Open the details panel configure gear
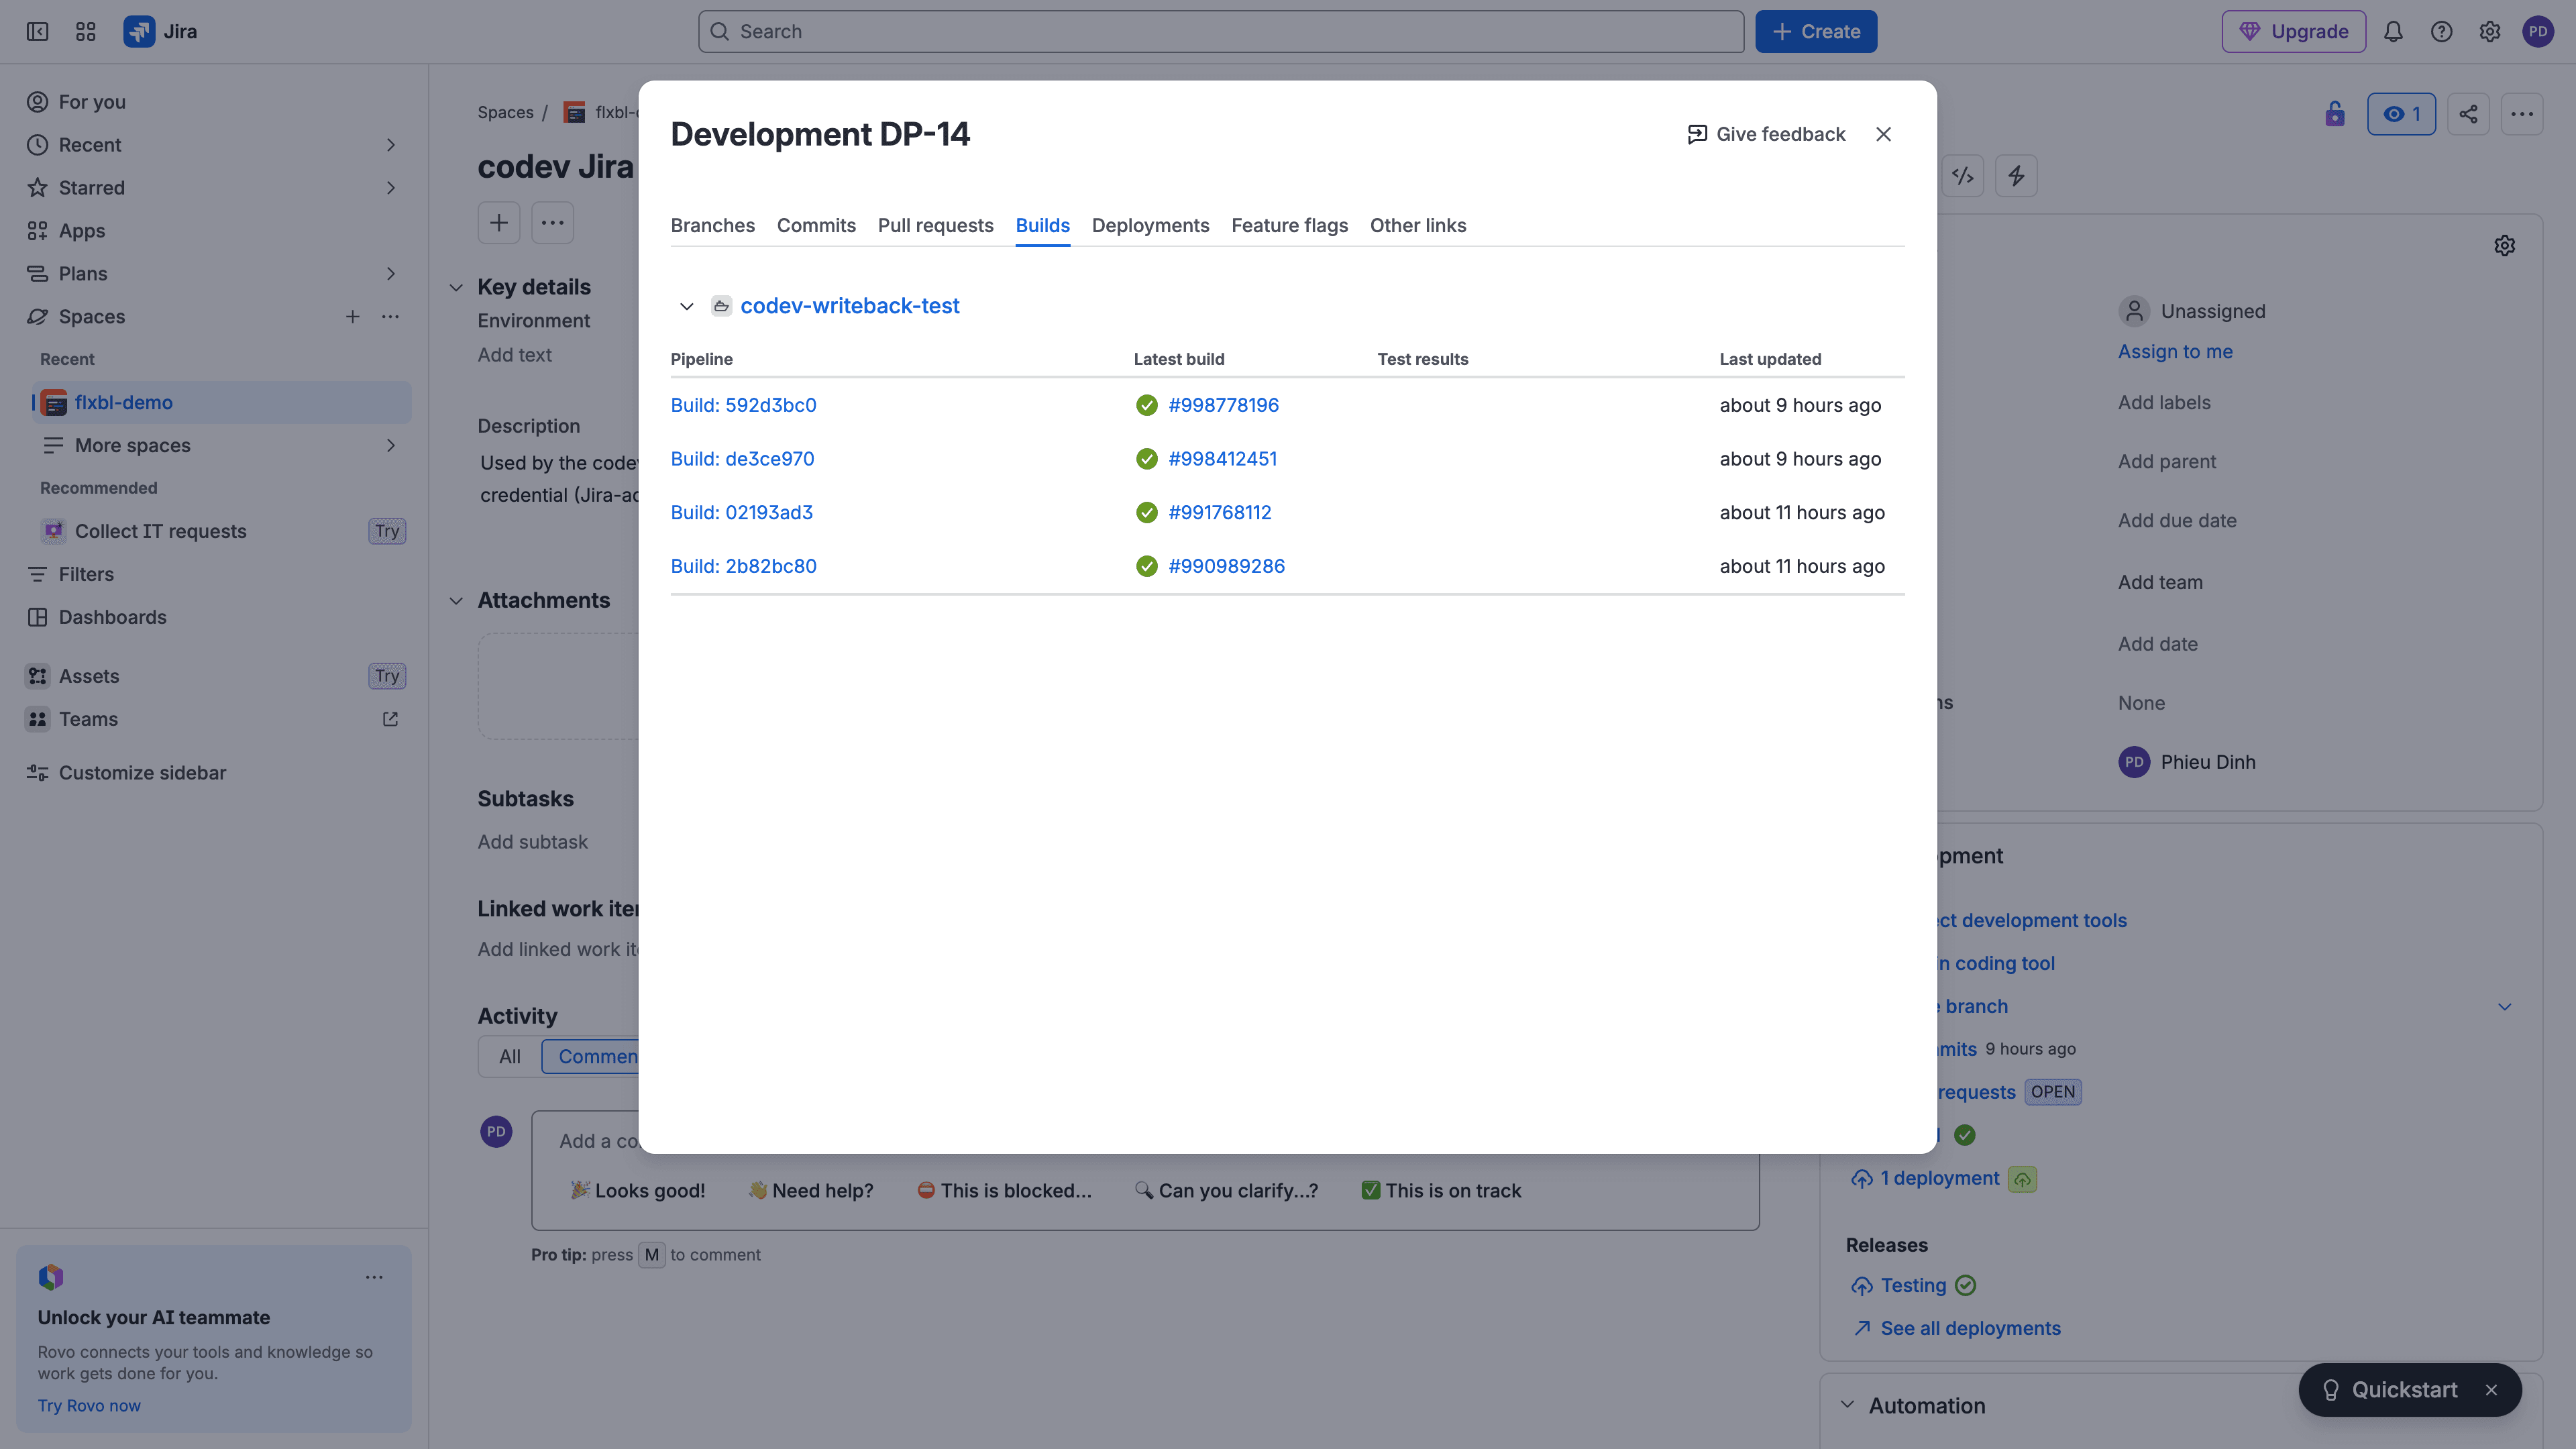The height and width of the screenshot is (1449, 2576). point(2505,246)
